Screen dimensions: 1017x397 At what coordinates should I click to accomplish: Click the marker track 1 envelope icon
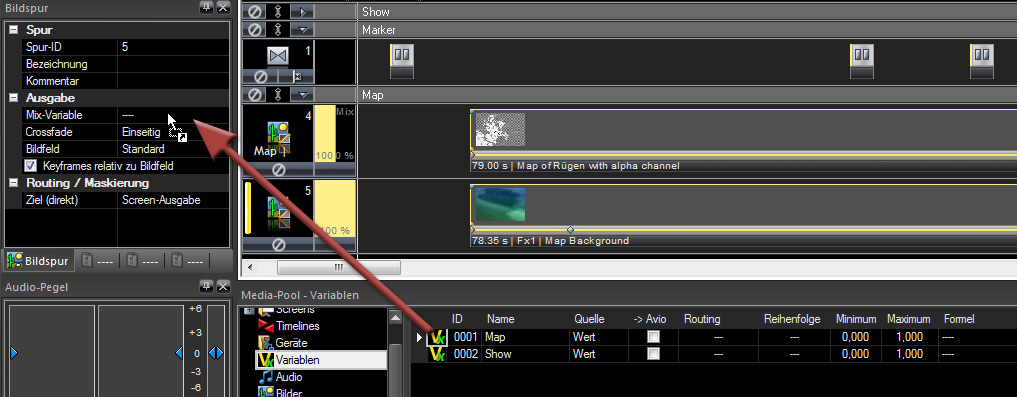coord(278,56)
